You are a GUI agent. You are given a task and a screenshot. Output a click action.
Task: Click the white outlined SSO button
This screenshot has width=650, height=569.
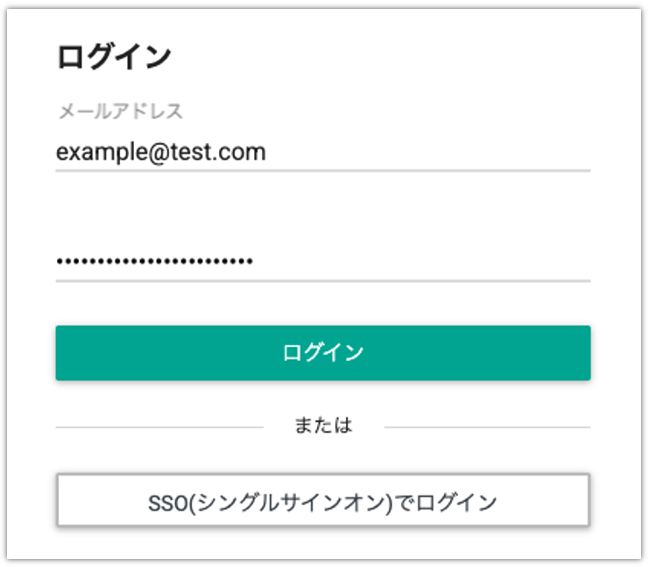pyautogui.click(x=322, y=501)
